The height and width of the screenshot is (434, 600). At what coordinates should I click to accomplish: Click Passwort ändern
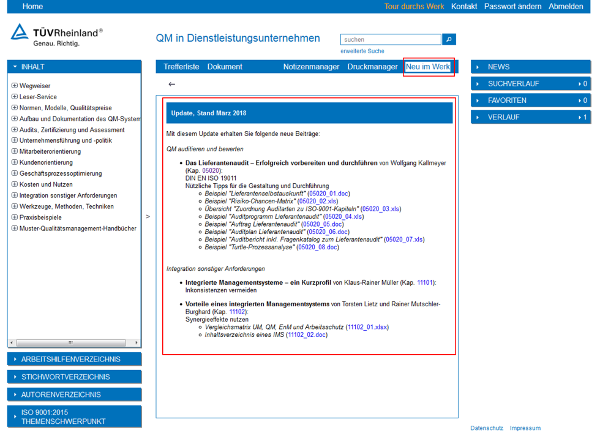[513, 6]
